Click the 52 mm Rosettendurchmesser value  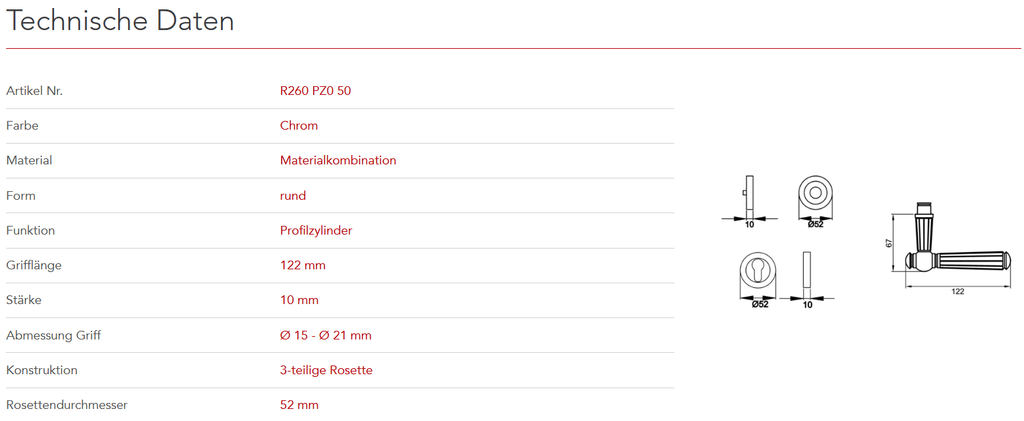299,405
